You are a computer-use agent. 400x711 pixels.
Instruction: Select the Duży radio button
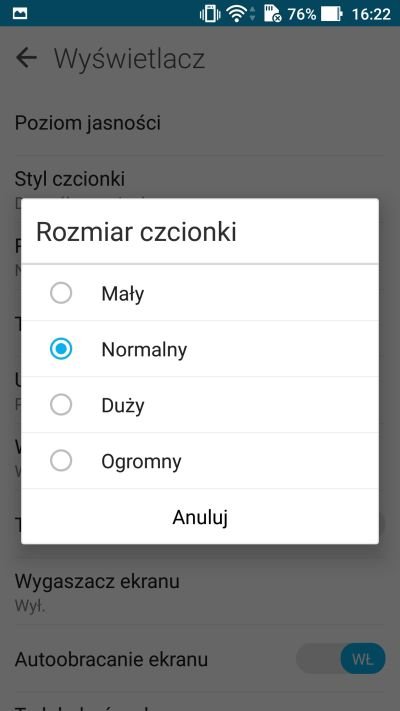(x=61, y=405)
